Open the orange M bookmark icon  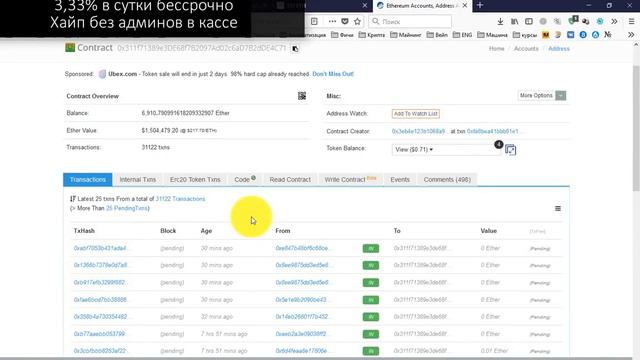tap(546, 35)
